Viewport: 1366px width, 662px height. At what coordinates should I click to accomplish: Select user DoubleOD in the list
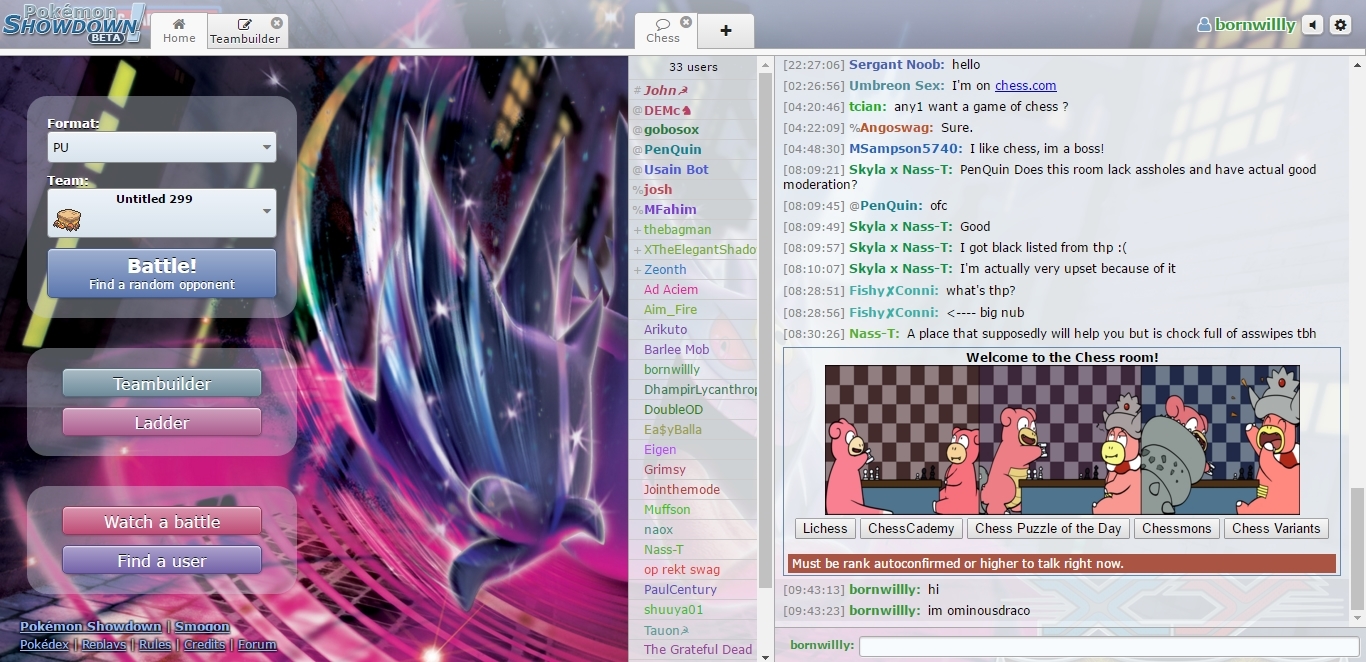point(693,410)
